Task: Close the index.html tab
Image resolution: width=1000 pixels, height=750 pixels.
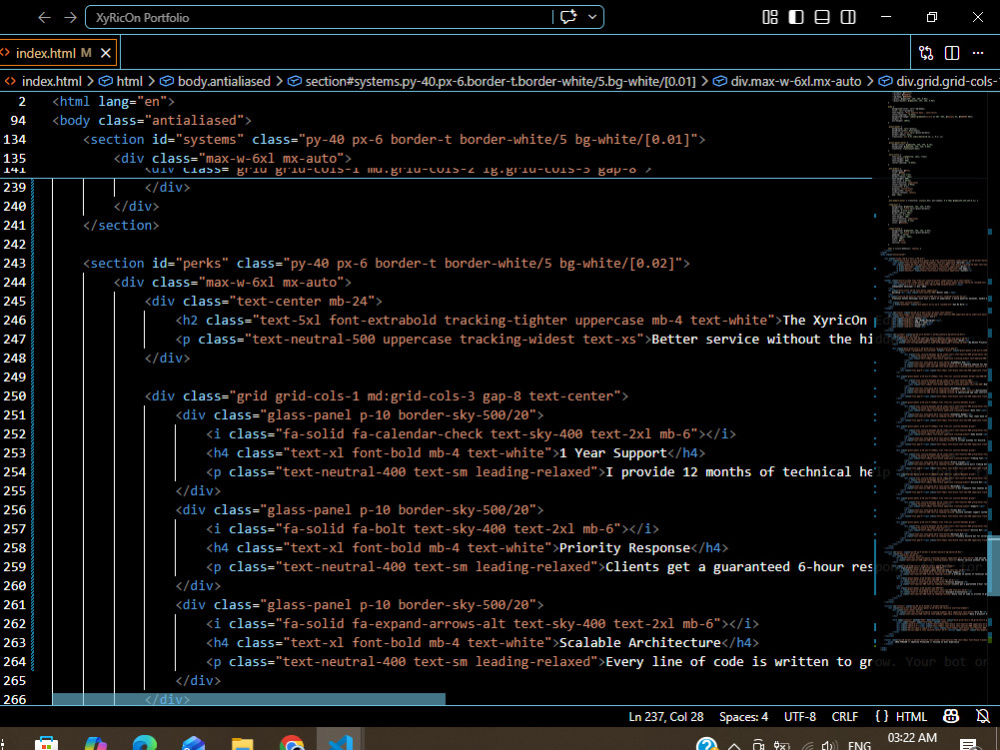Action: [x=106, y=53]
